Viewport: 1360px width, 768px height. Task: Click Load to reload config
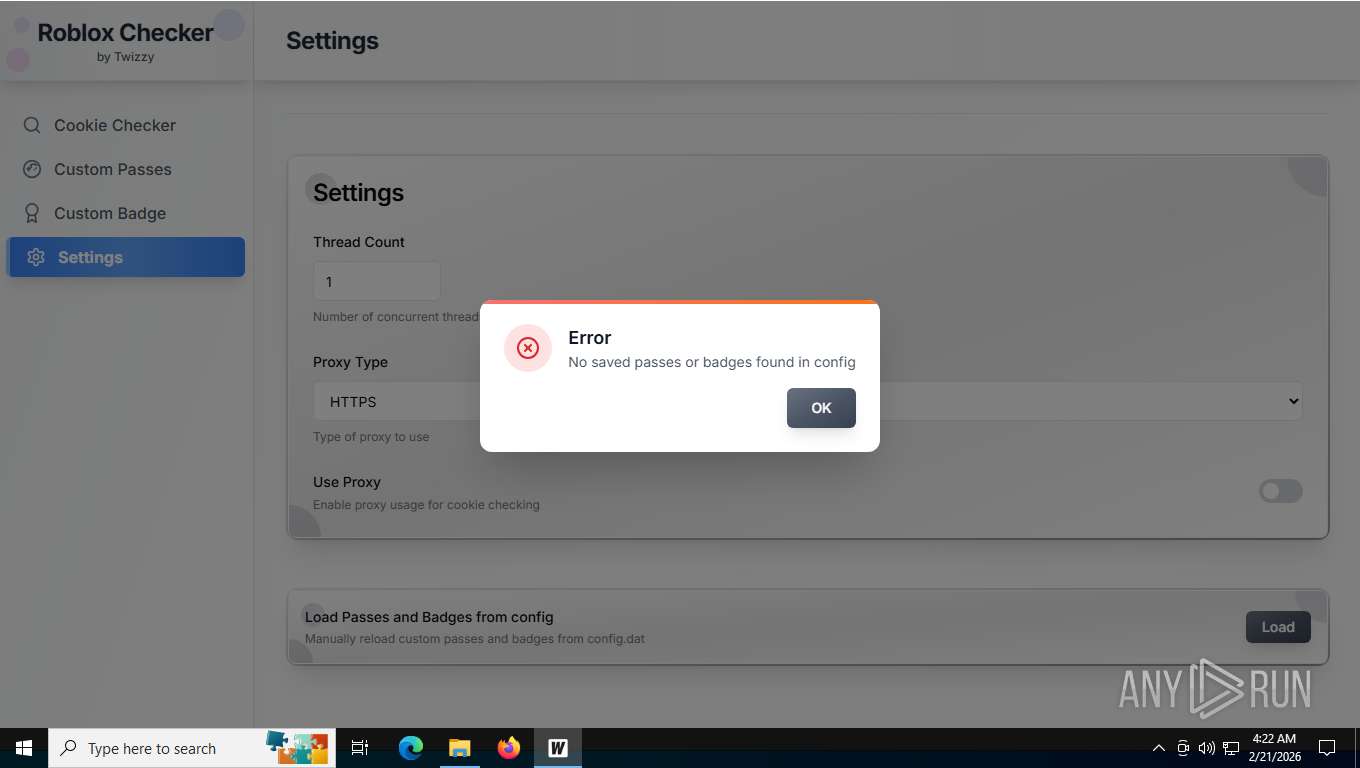tap(1278, 627)
